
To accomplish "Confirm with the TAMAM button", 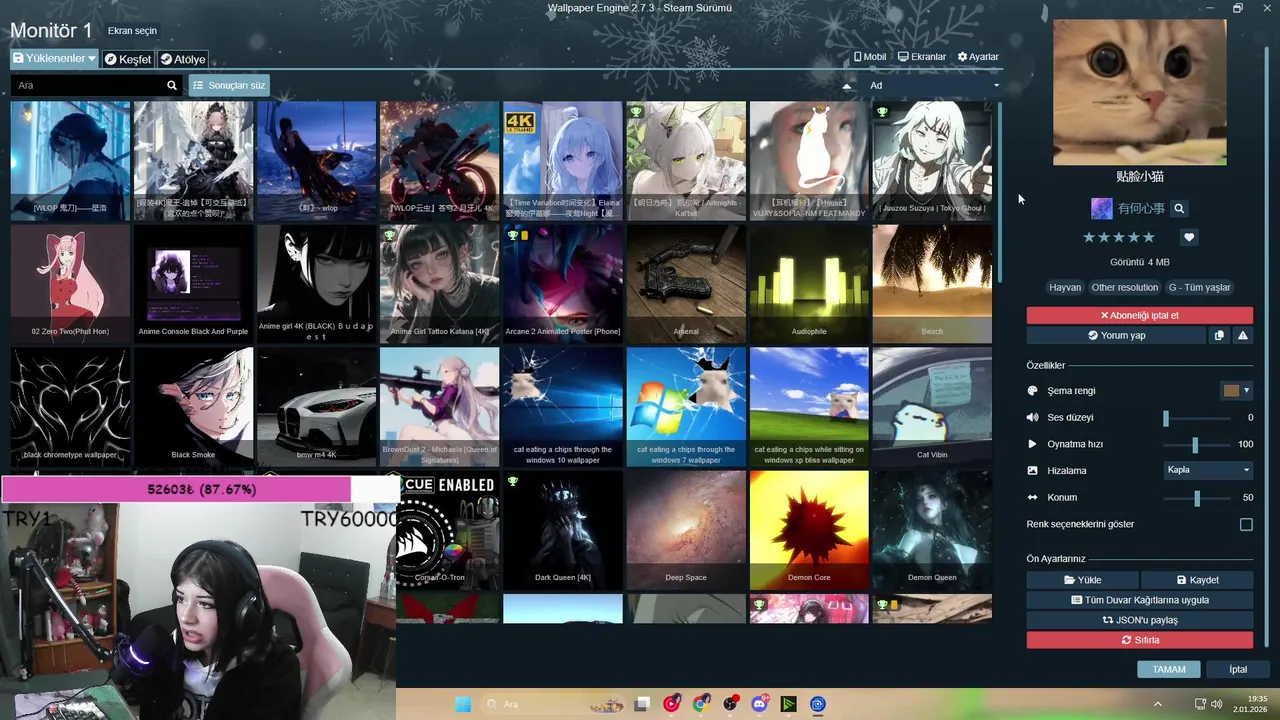I will coord(1169,669).
